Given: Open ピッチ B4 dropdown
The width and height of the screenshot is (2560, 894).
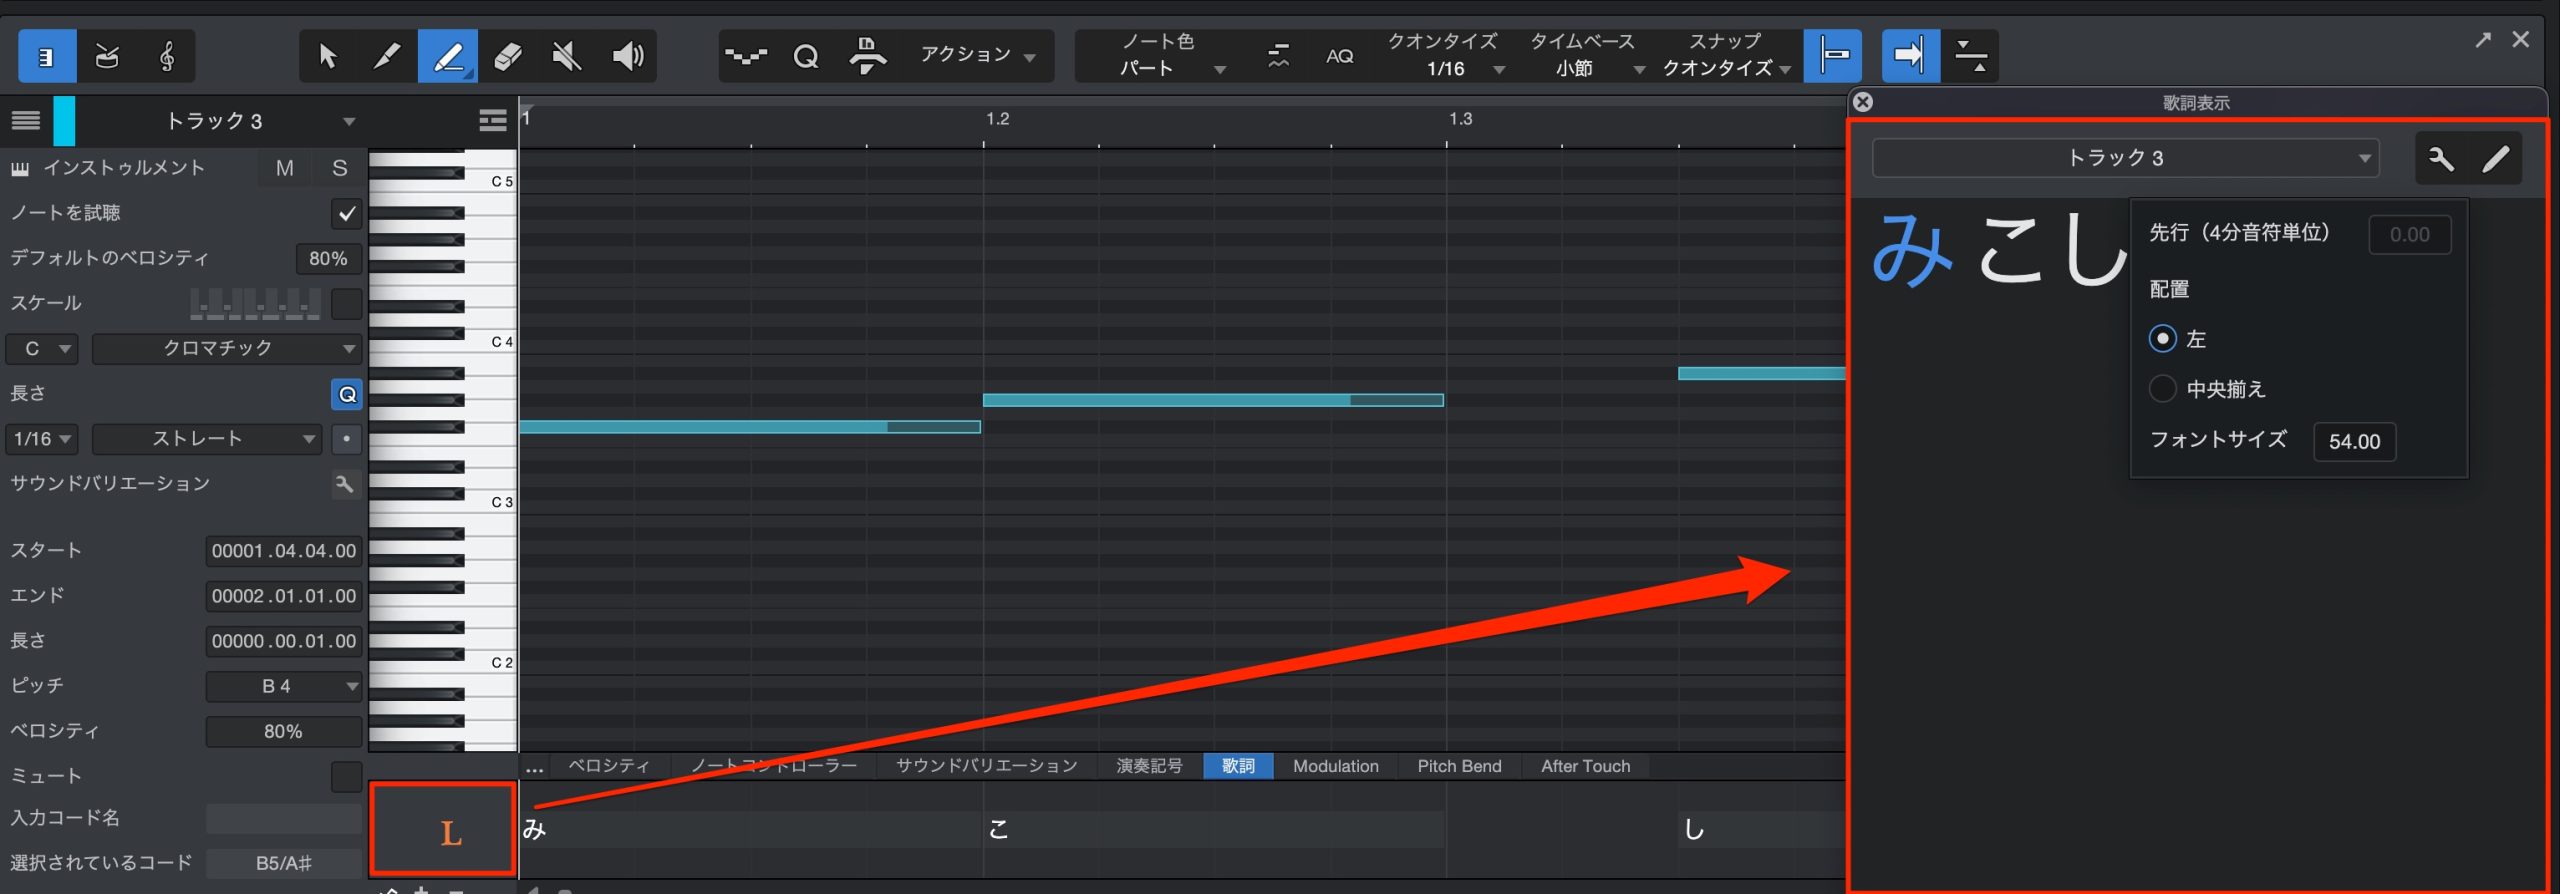Looking at the screenshot, I should pos(284,686).
